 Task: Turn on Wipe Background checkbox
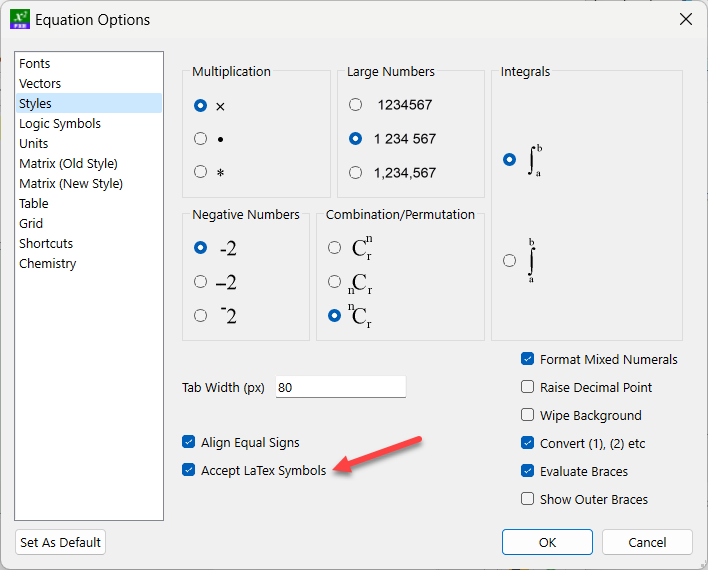tap(527, 415)
